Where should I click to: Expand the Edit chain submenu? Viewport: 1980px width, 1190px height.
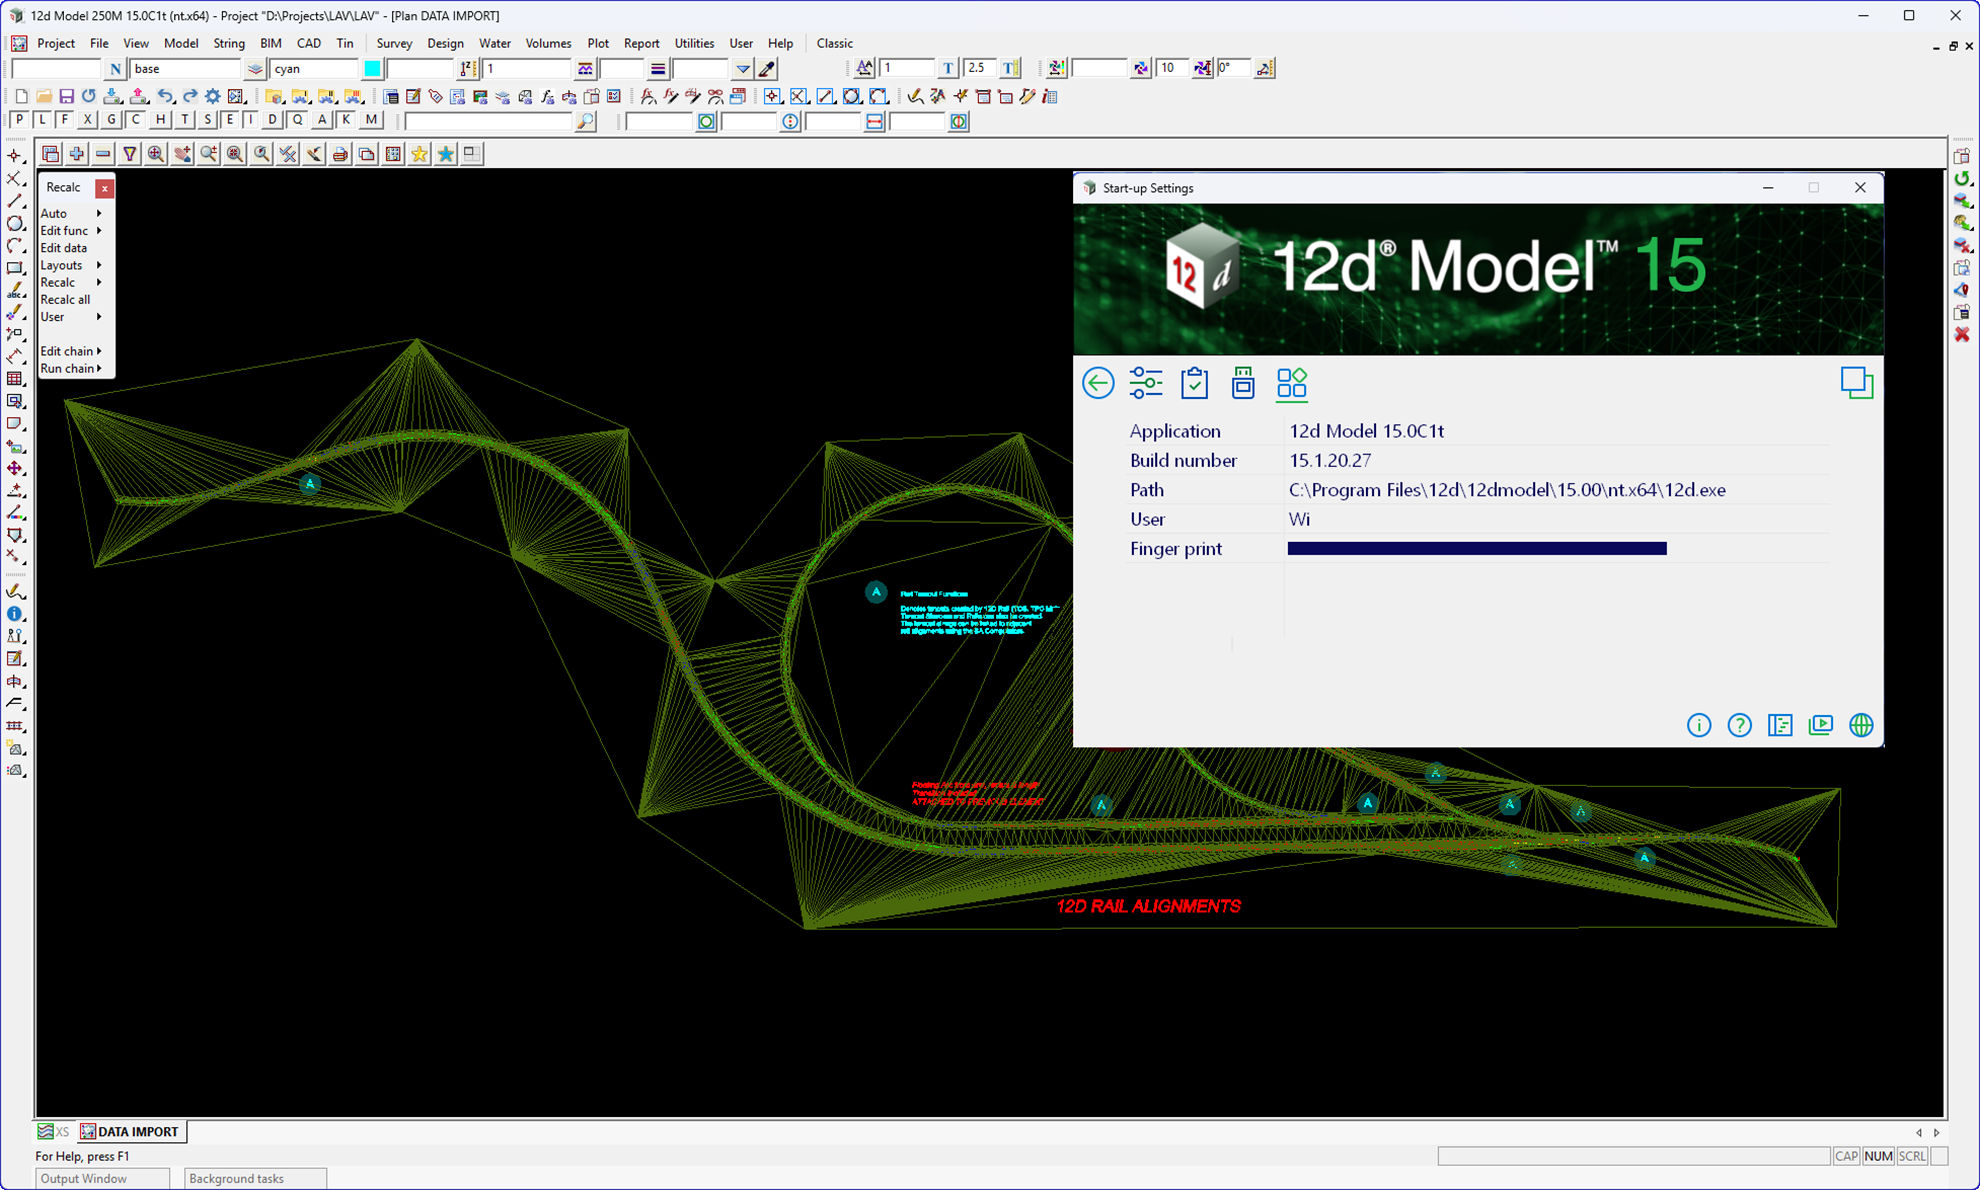tap(72, 351)
